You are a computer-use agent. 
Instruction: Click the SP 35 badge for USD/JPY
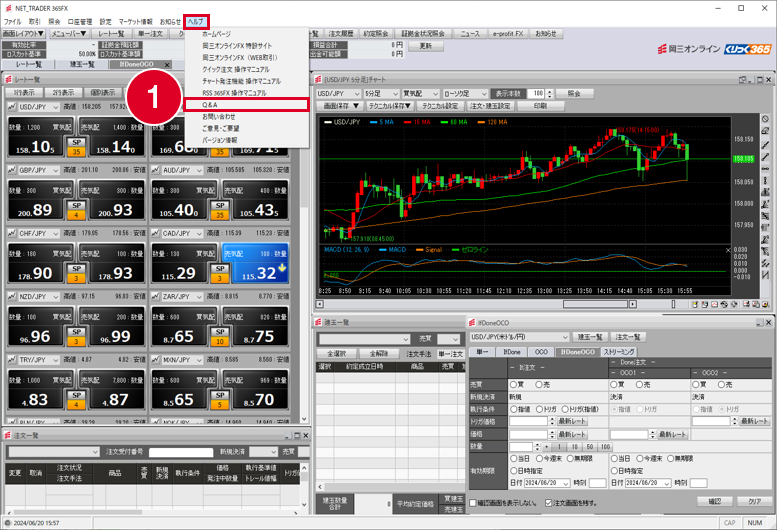[x=76, y=147]
